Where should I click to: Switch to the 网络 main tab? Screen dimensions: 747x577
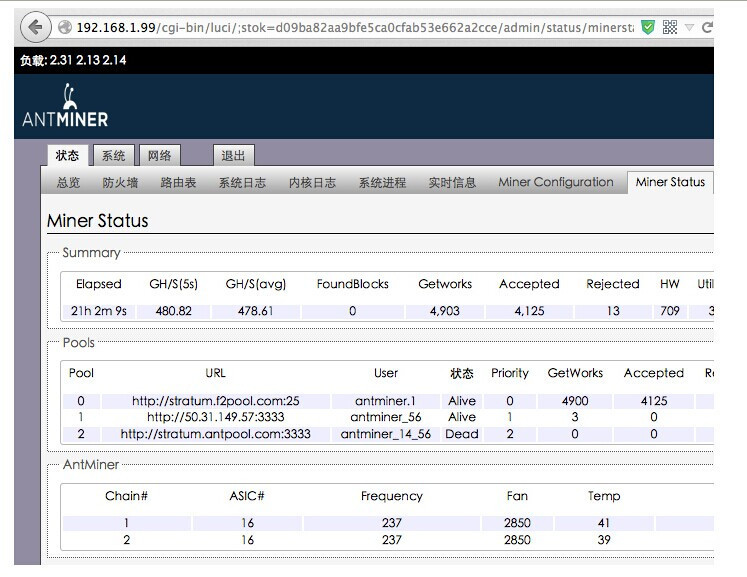point(159,155)
